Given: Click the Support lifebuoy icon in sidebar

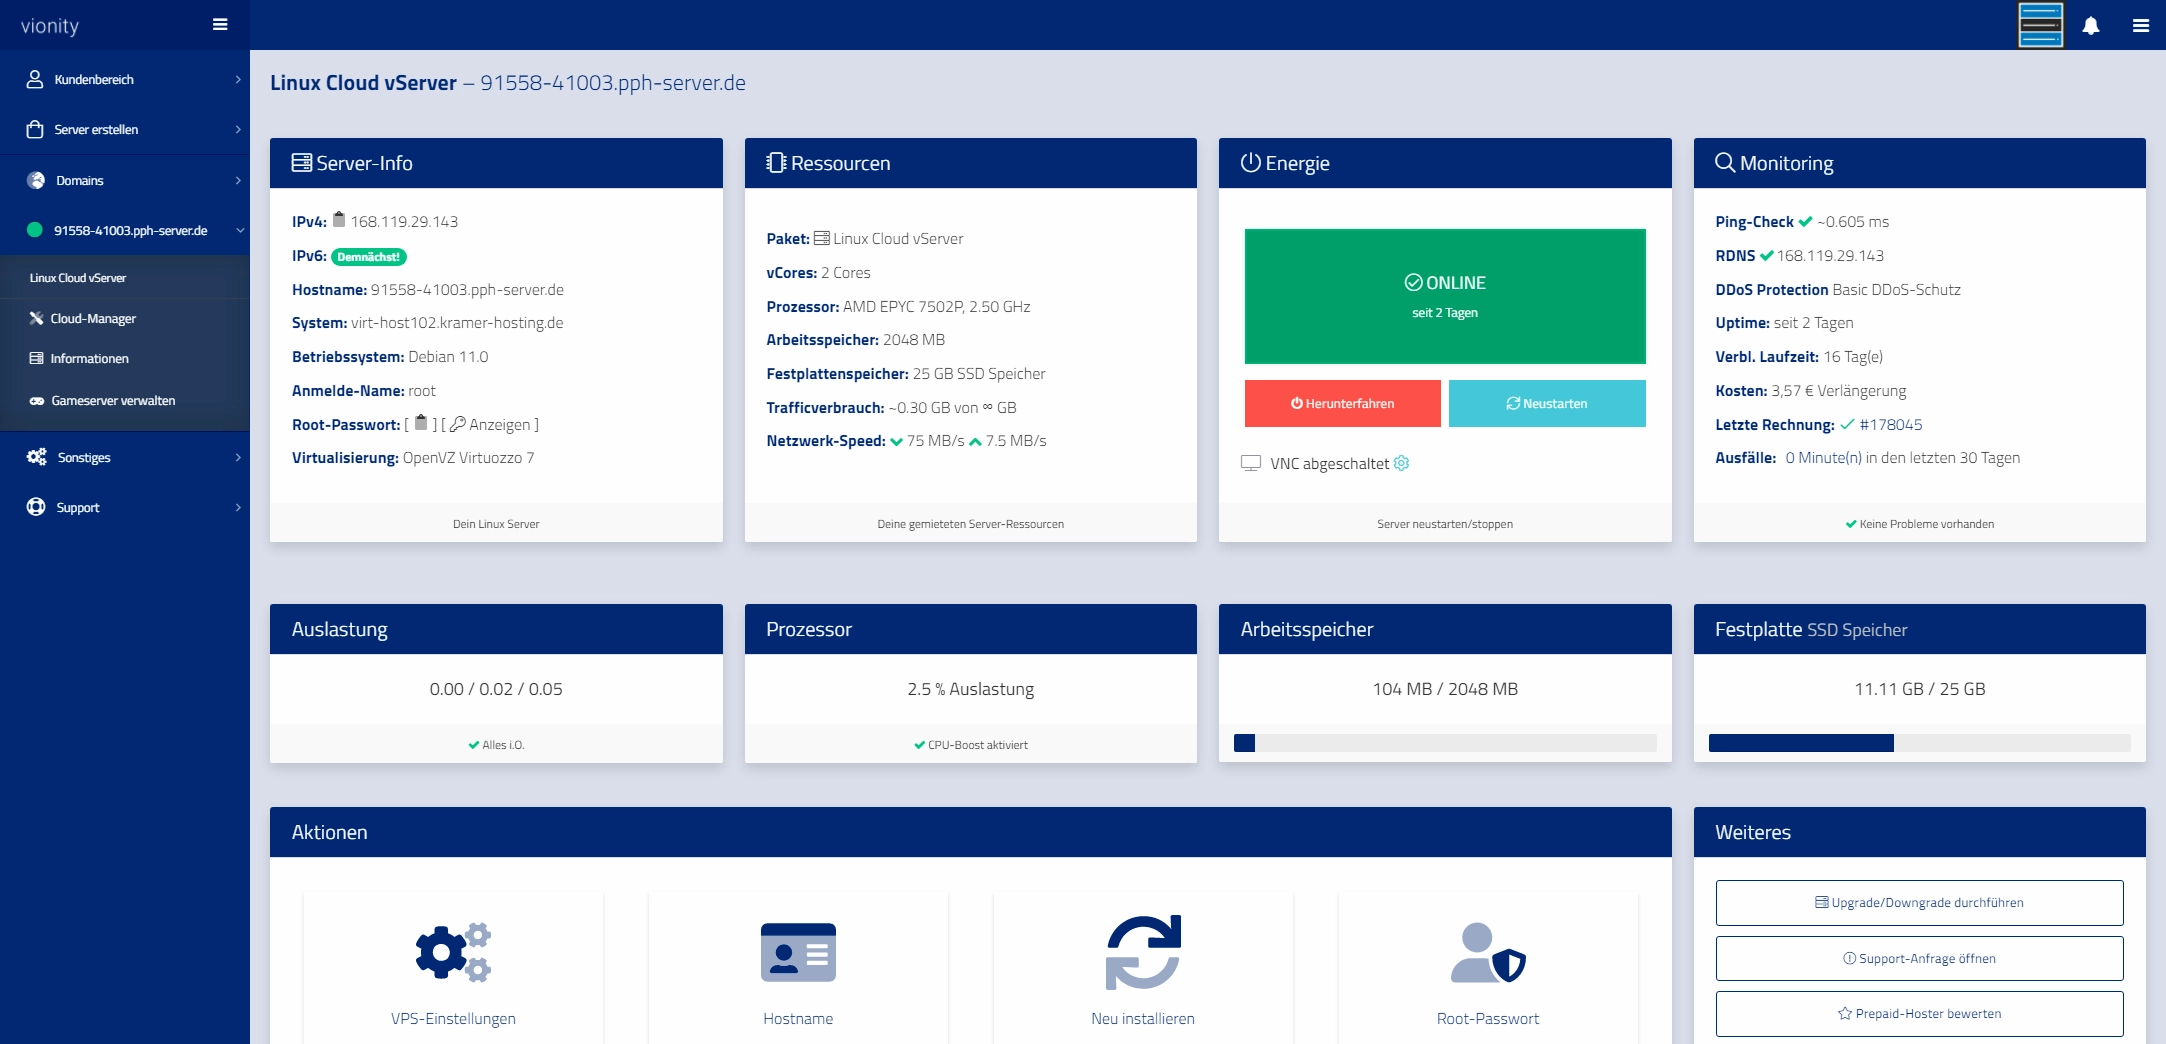Looking at the screenshot, I should (36, 507).
